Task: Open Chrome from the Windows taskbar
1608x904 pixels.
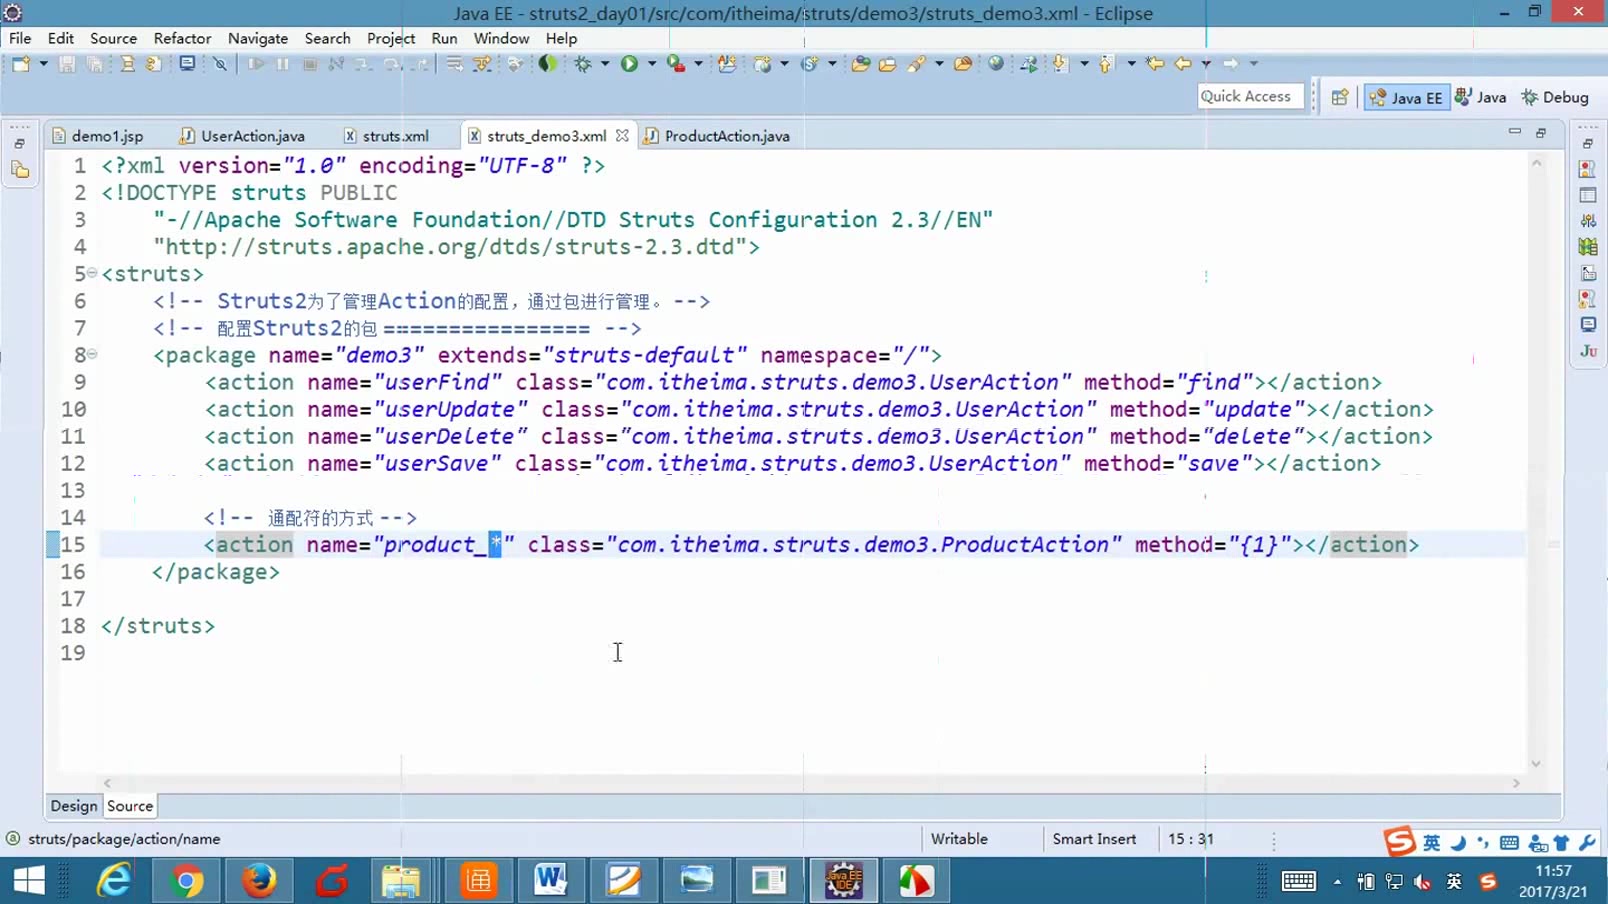Action: (186, 881)
